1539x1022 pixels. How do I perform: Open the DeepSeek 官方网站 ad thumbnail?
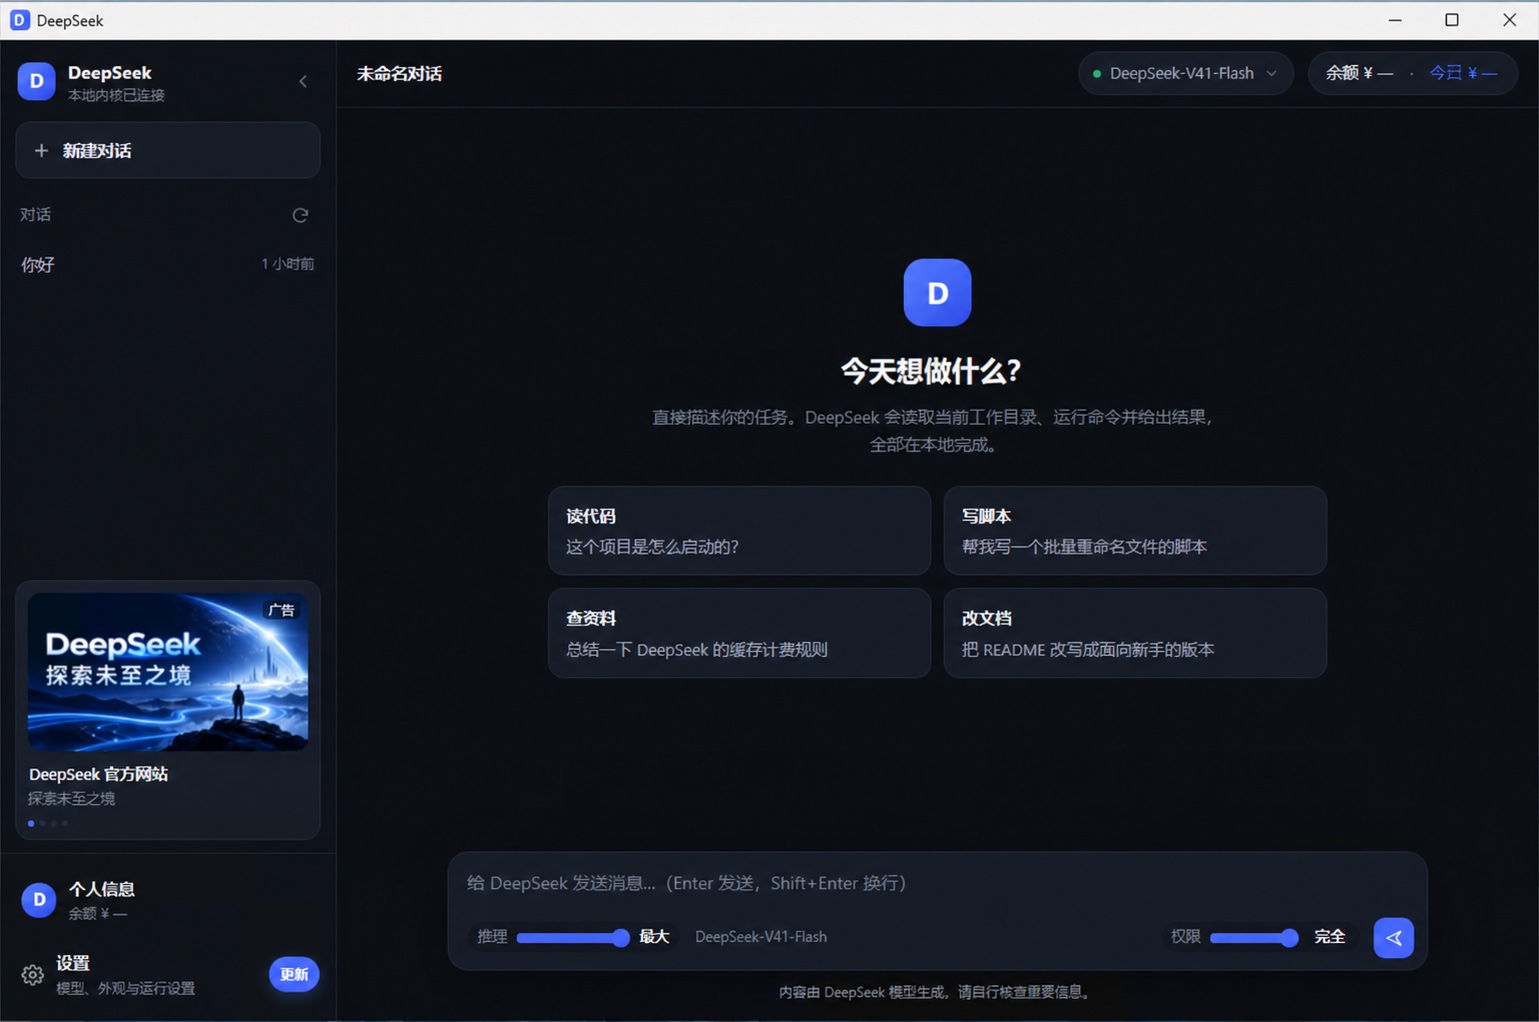click(168, 672)
